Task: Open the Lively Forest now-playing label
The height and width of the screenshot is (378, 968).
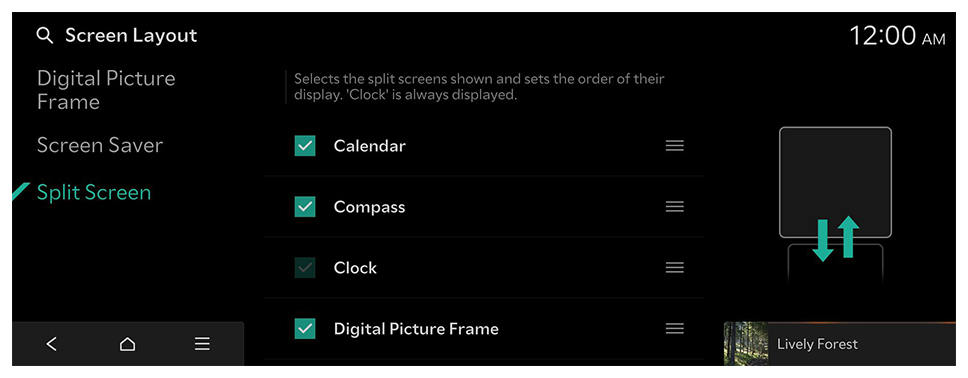Action: click(817, 344)
